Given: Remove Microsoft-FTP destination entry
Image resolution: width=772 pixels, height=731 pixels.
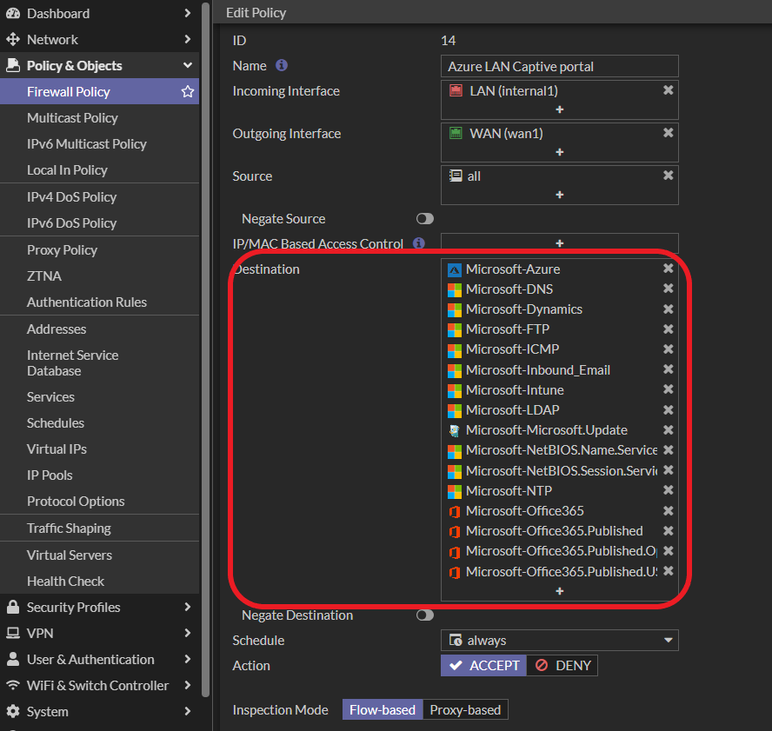Looking at the screenshot, I should (x=668, y=329).
